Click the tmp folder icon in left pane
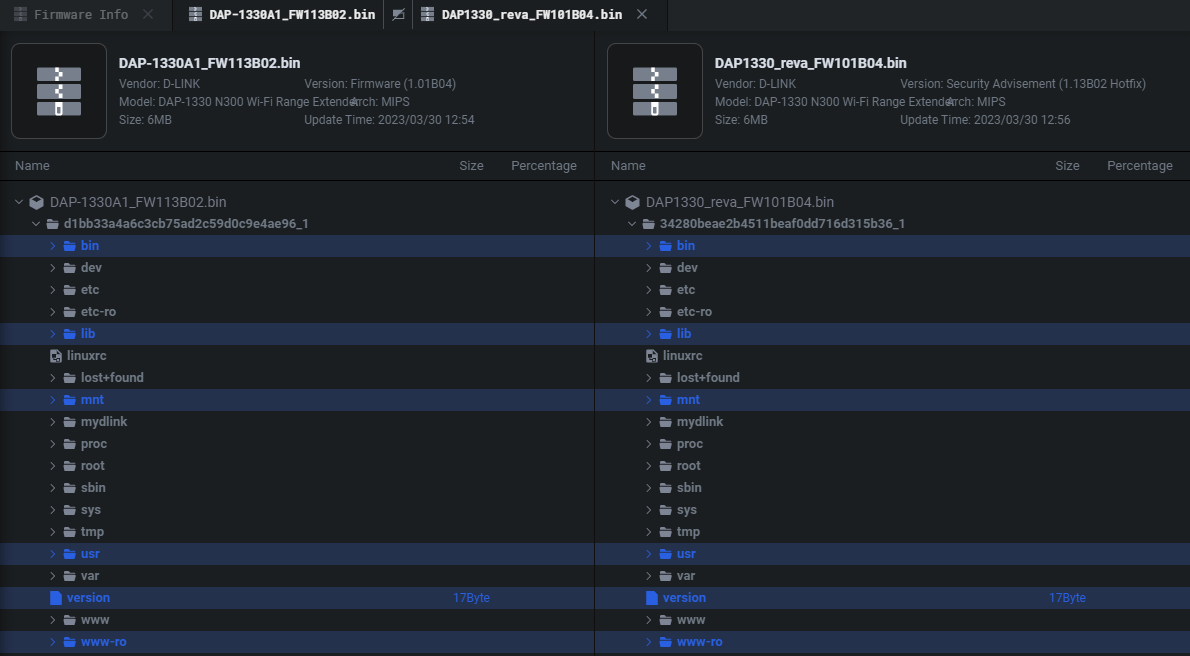Screen dimensions: 1190x656 tap(70, 532)
